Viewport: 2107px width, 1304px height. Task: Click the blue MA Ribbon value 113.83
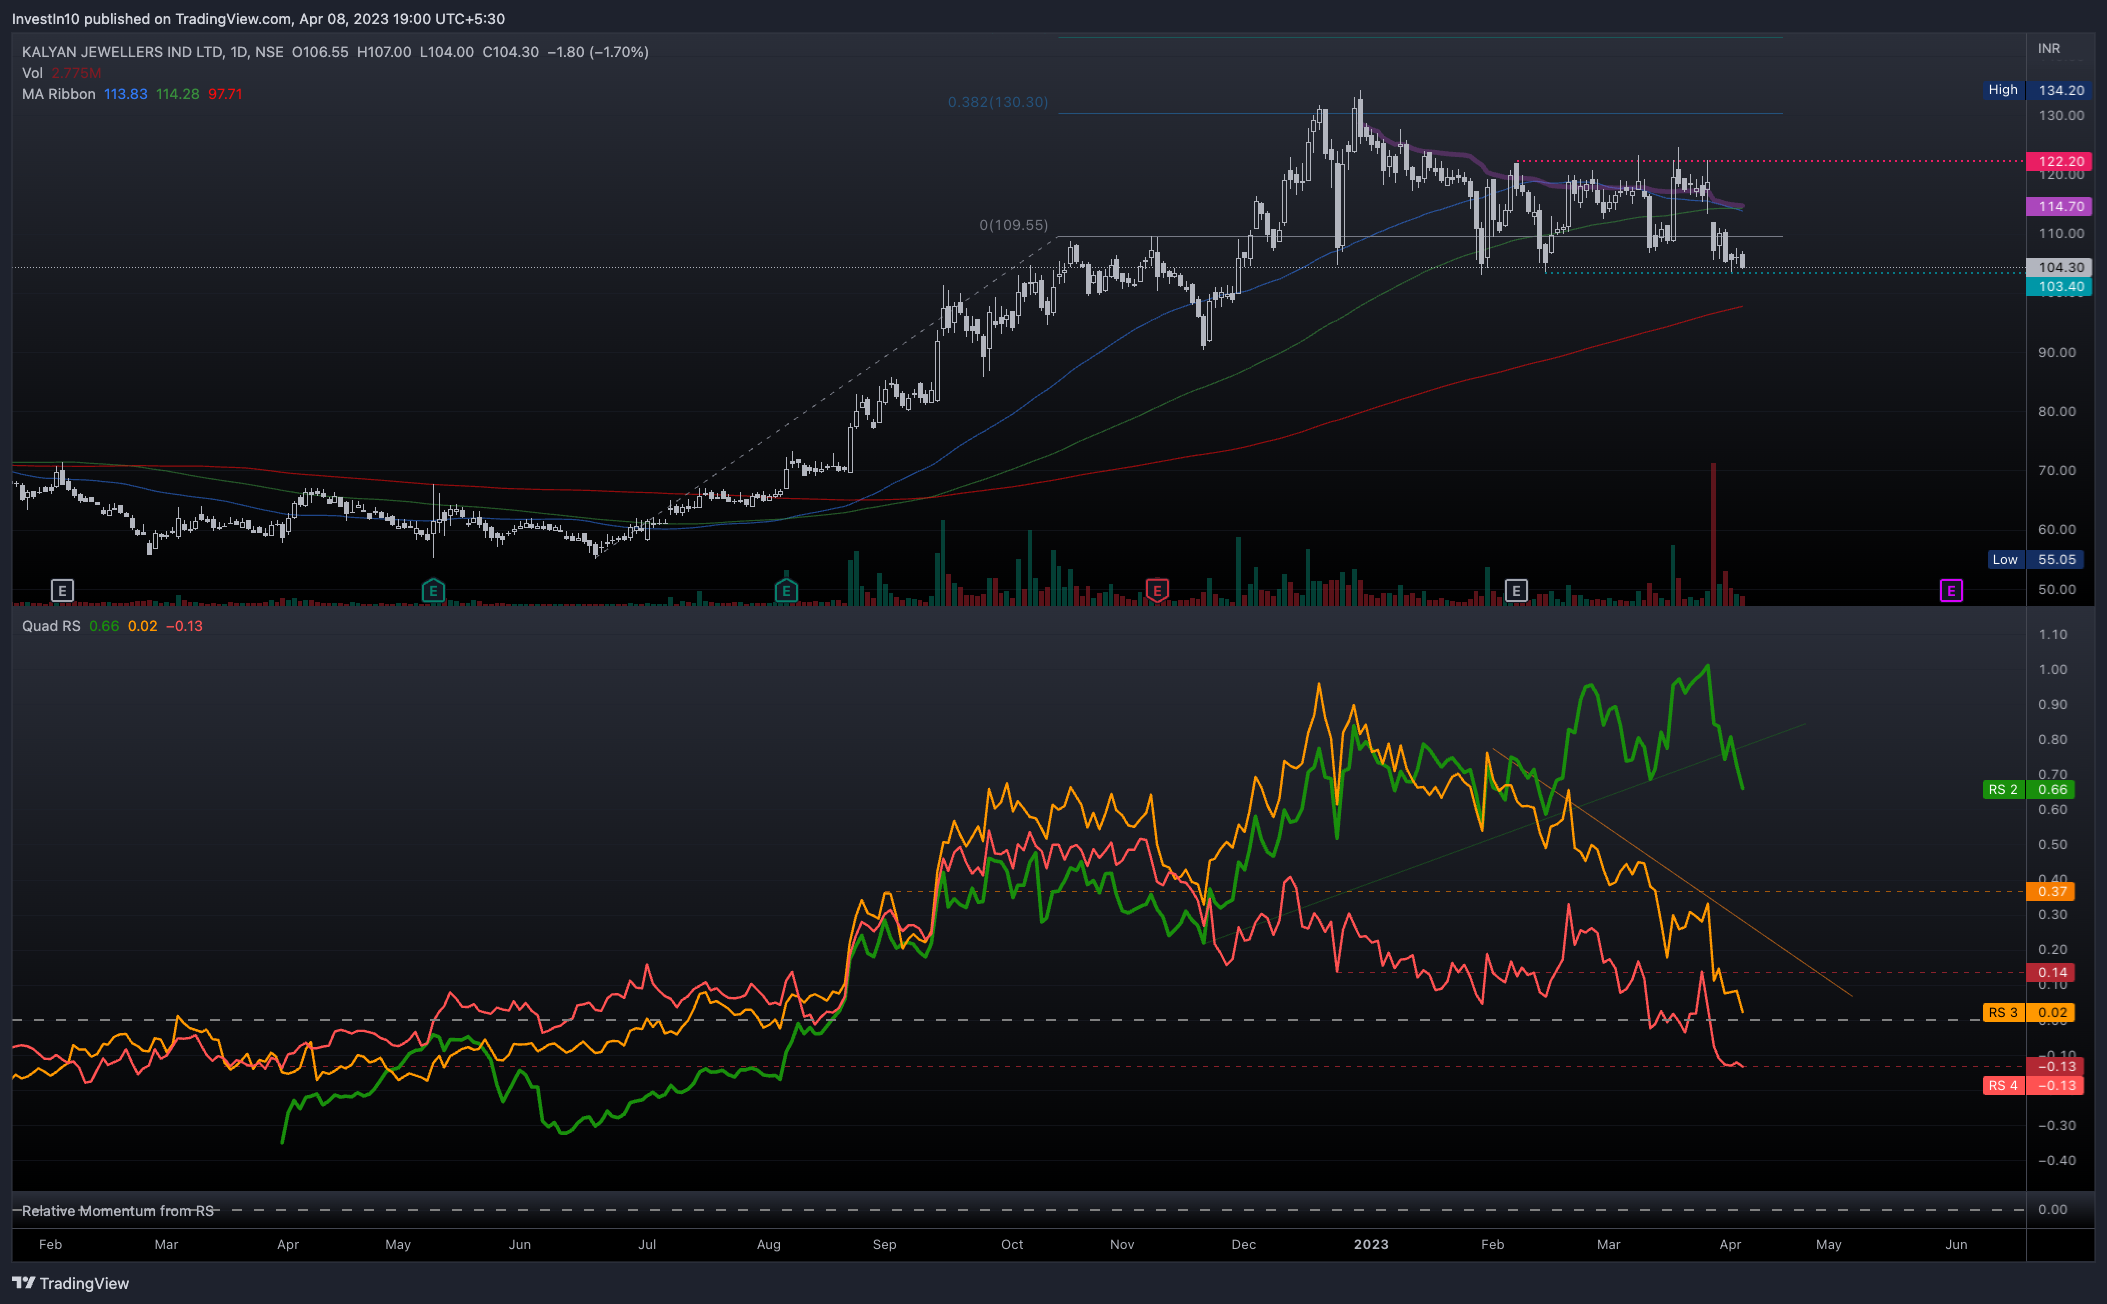126,94
